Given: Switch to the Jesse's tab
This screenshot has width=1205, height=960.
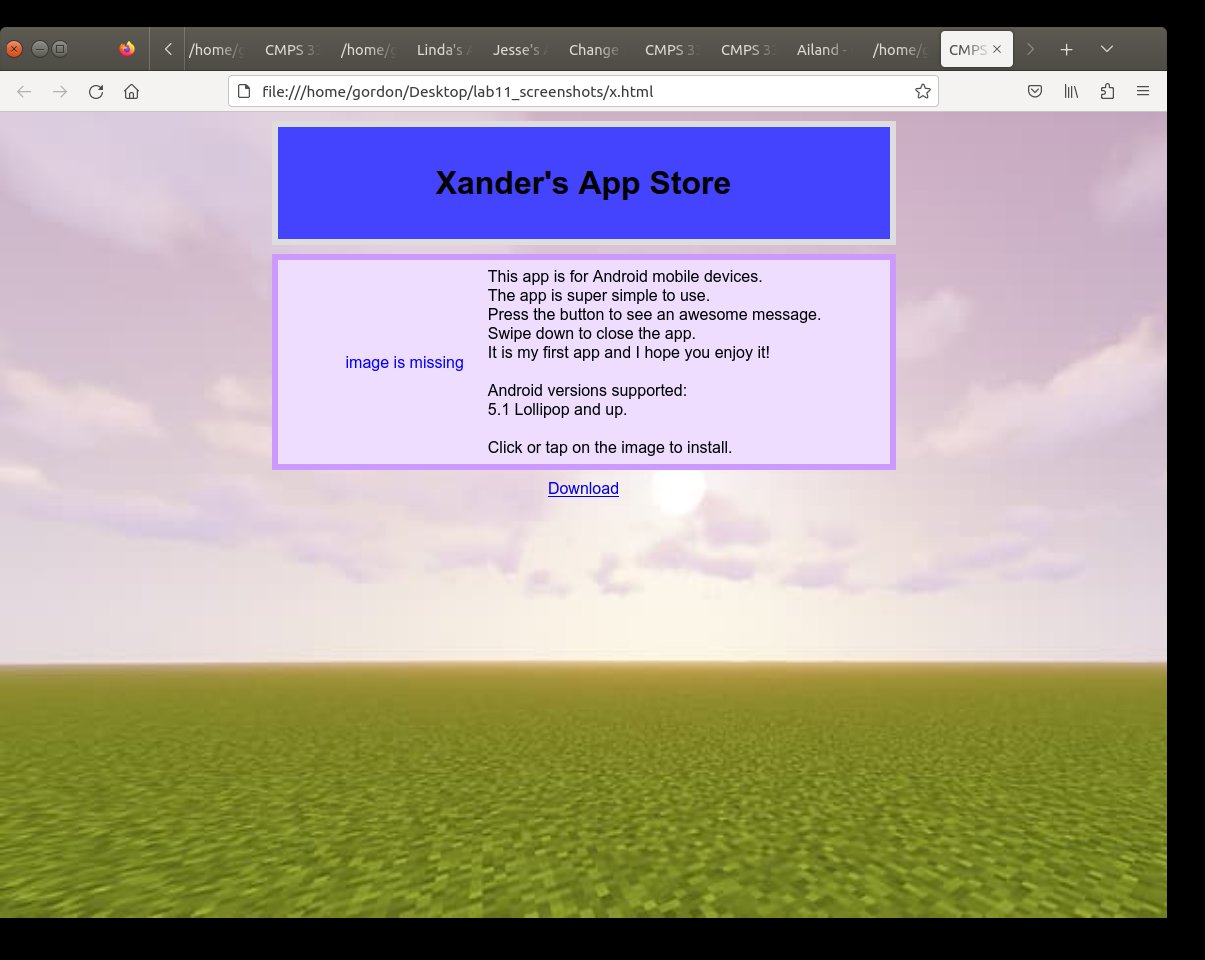Looking at the screenshot, I should [519, 49].
